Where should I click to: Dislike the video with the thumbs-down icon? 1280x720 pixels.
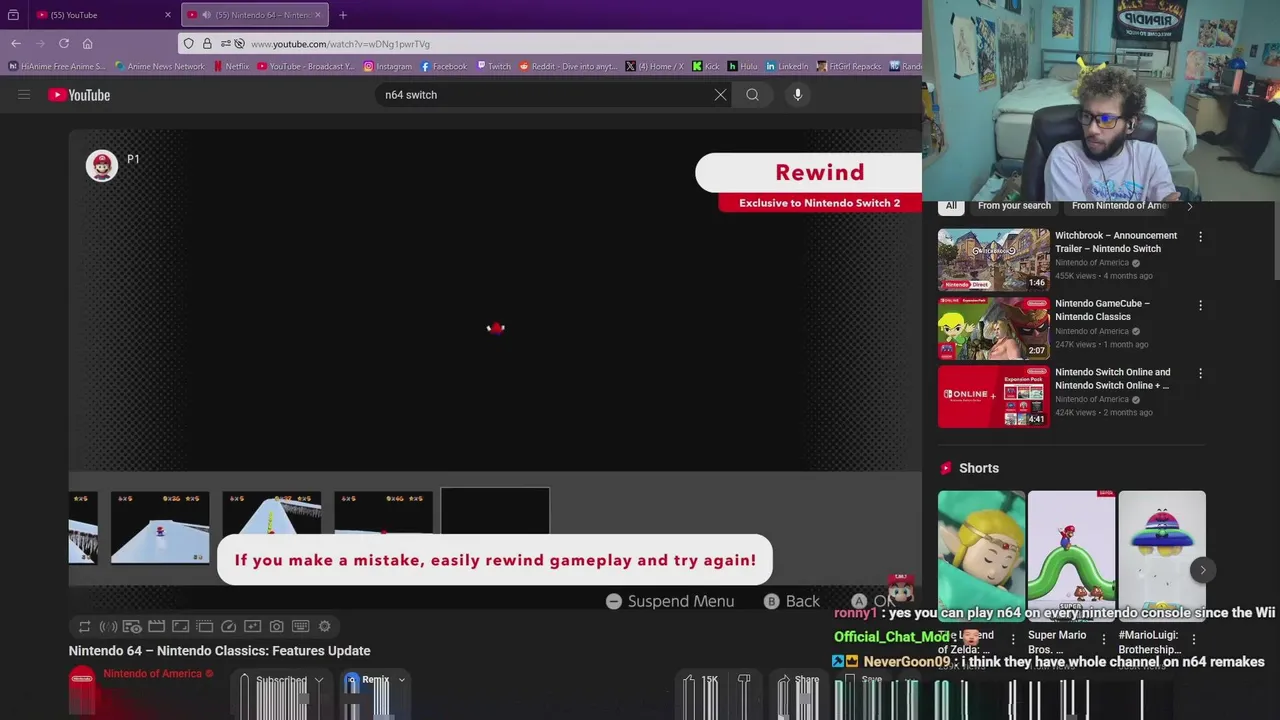pos(744,681)
